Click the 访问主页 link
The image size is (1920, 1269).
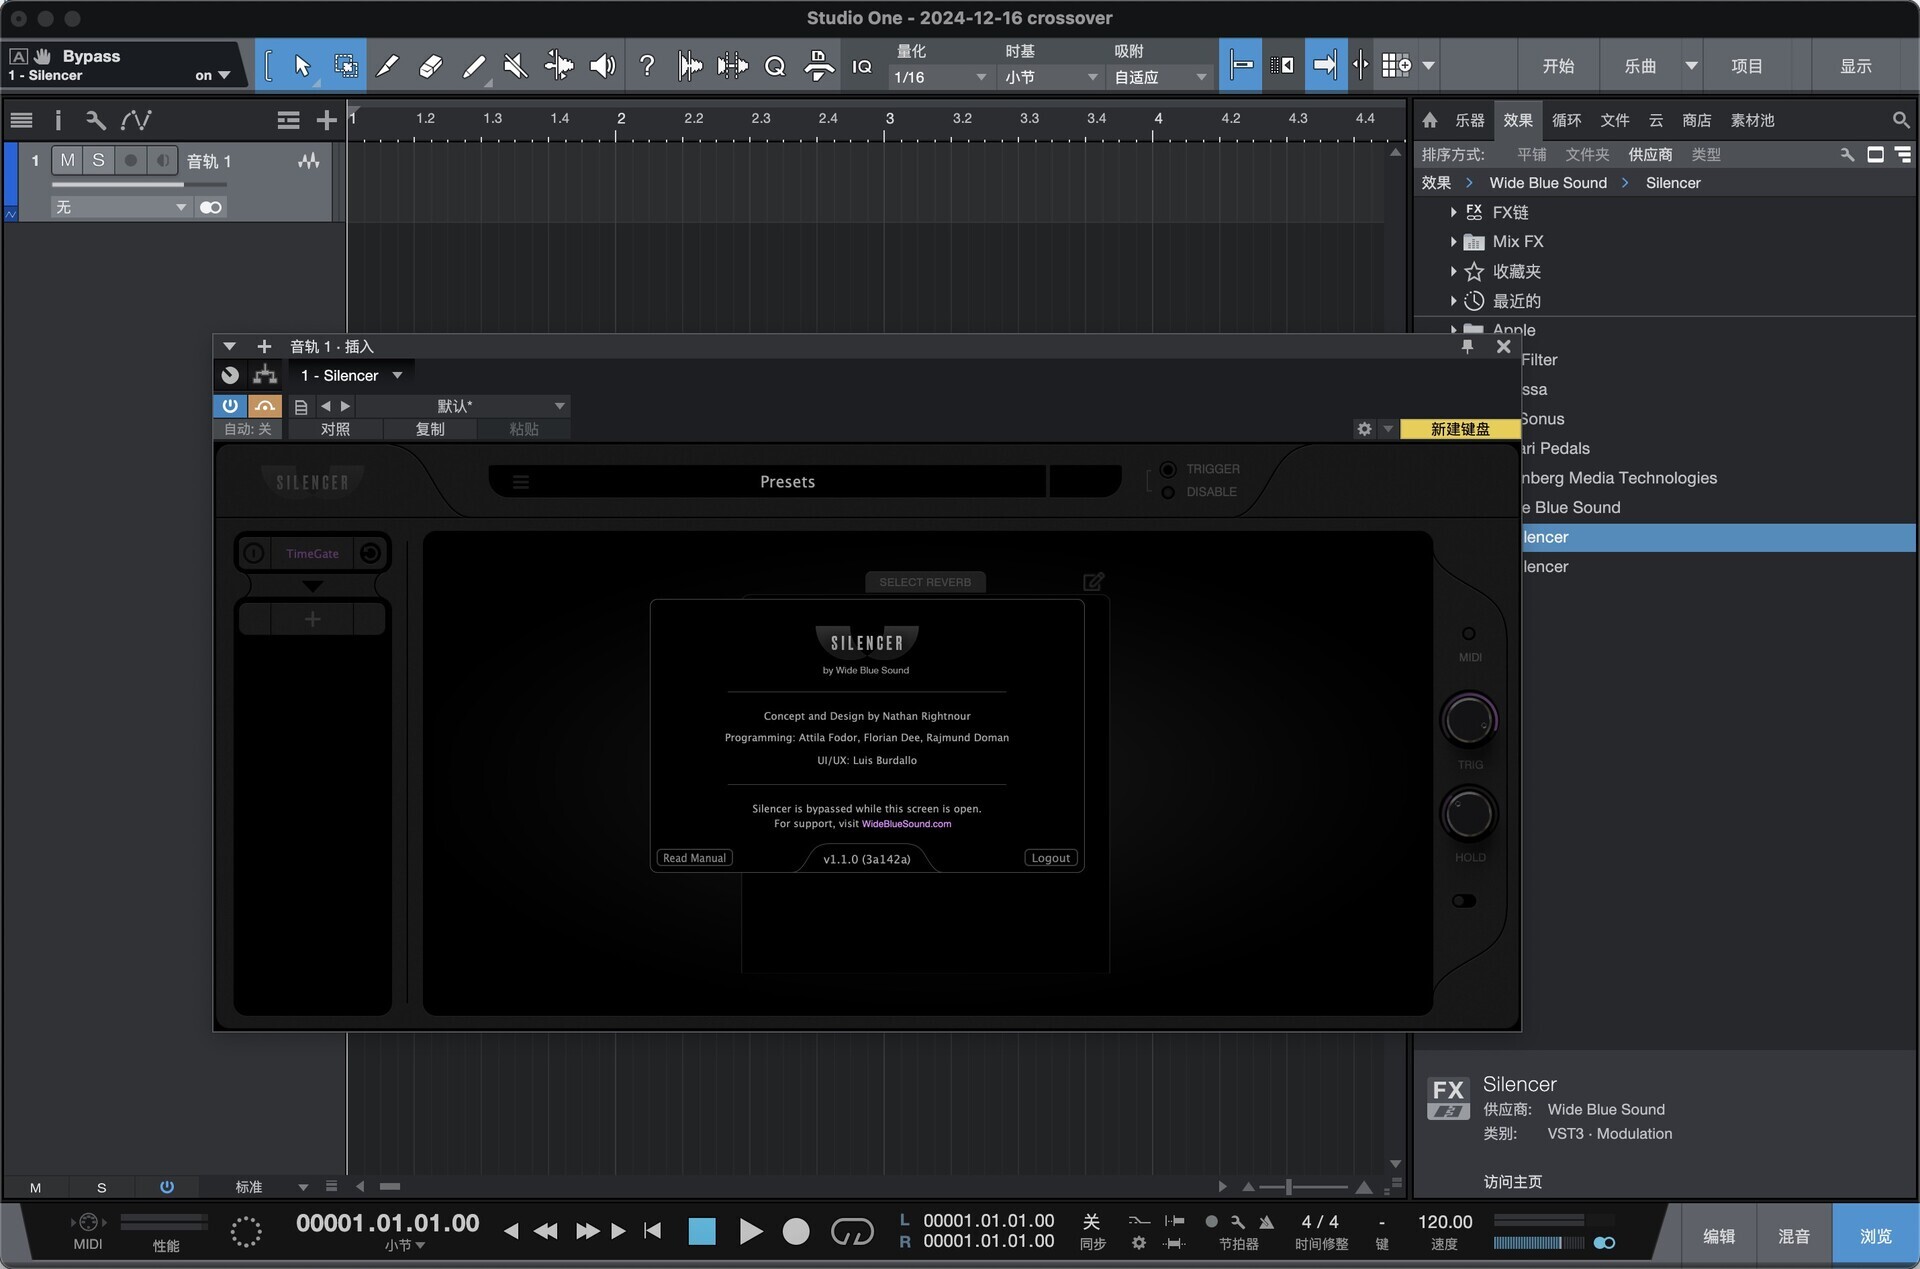(x=1512, y=1182)
